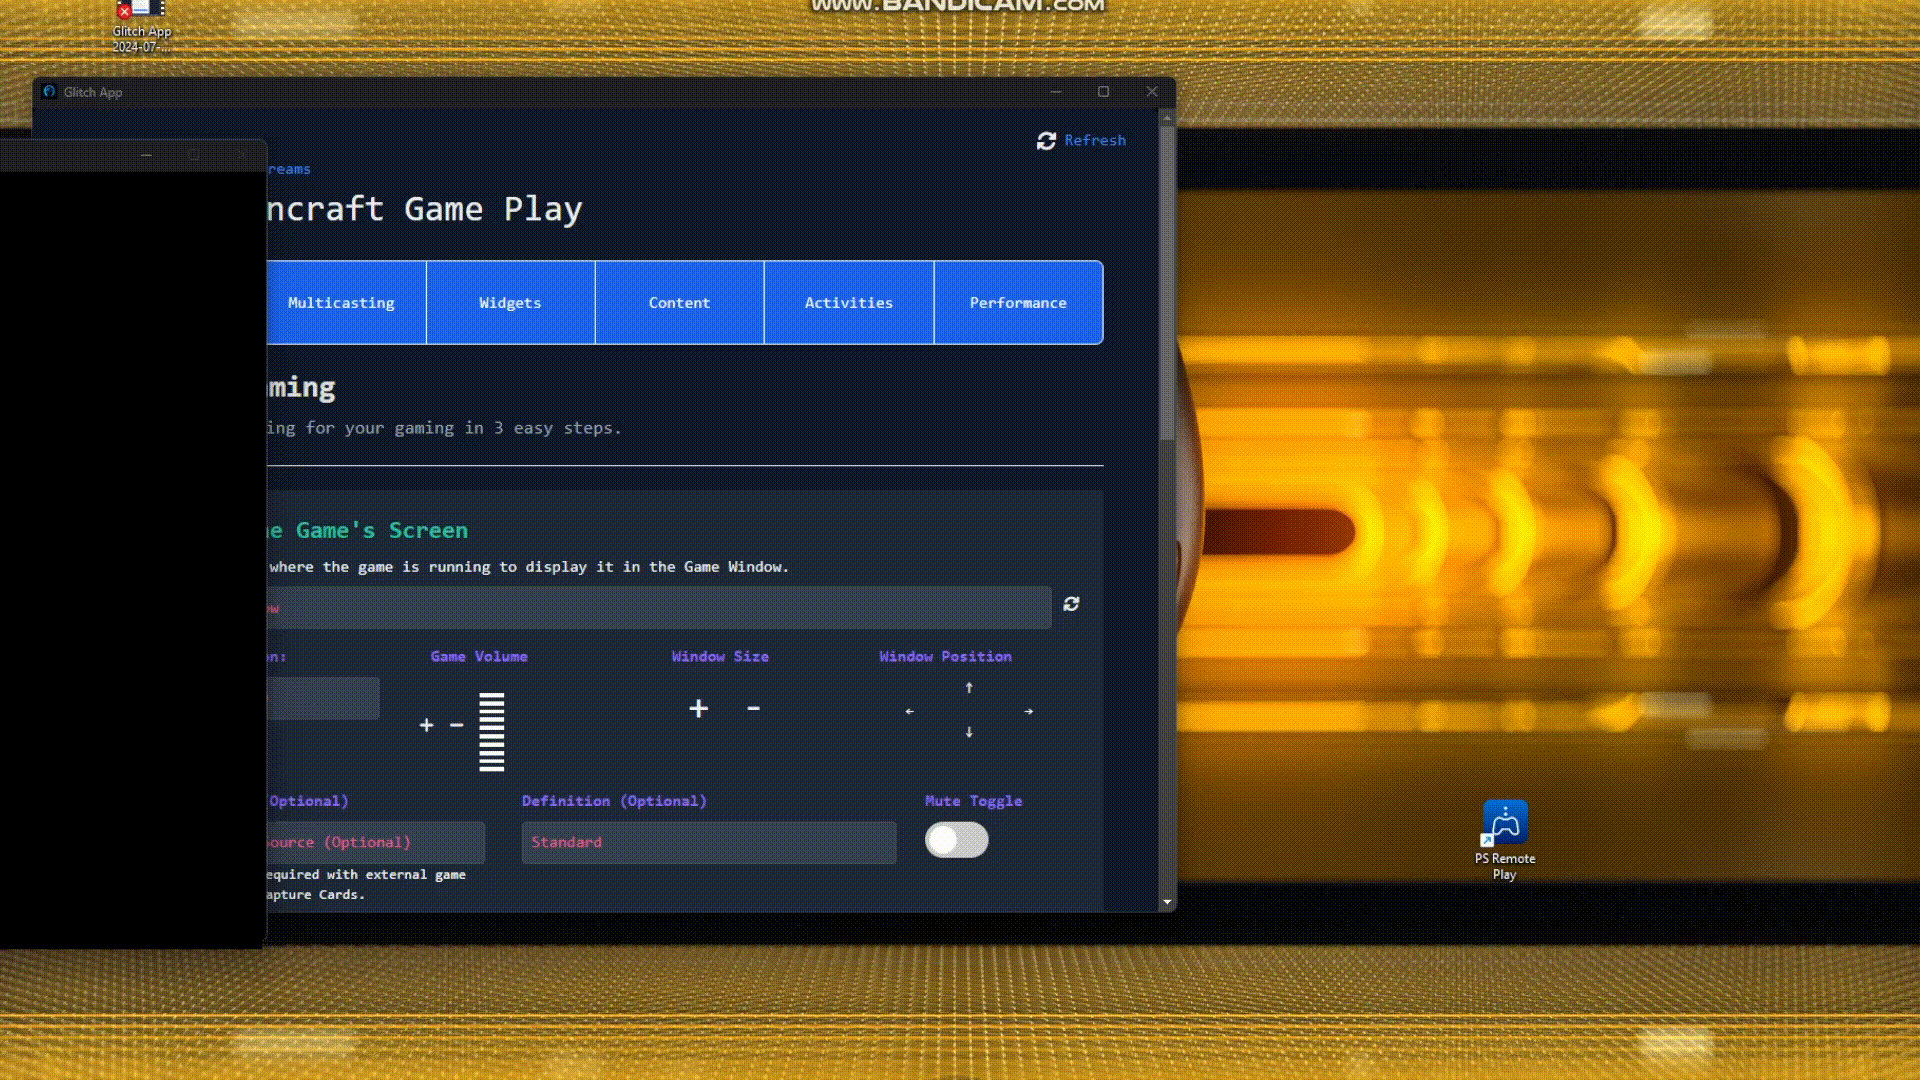Click the decrease window size minus icon
Viewport: 1920px width, 1080px height.
coord(753,708)
